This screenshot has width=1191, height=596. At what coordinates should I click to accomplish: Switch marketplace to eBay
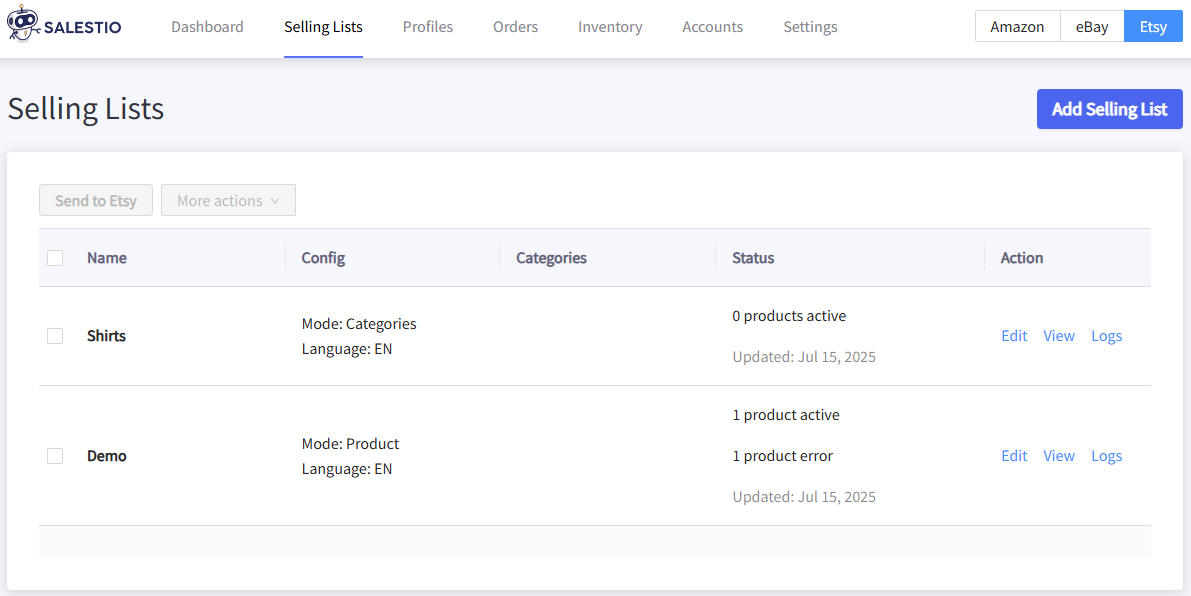coord(1092,27)
